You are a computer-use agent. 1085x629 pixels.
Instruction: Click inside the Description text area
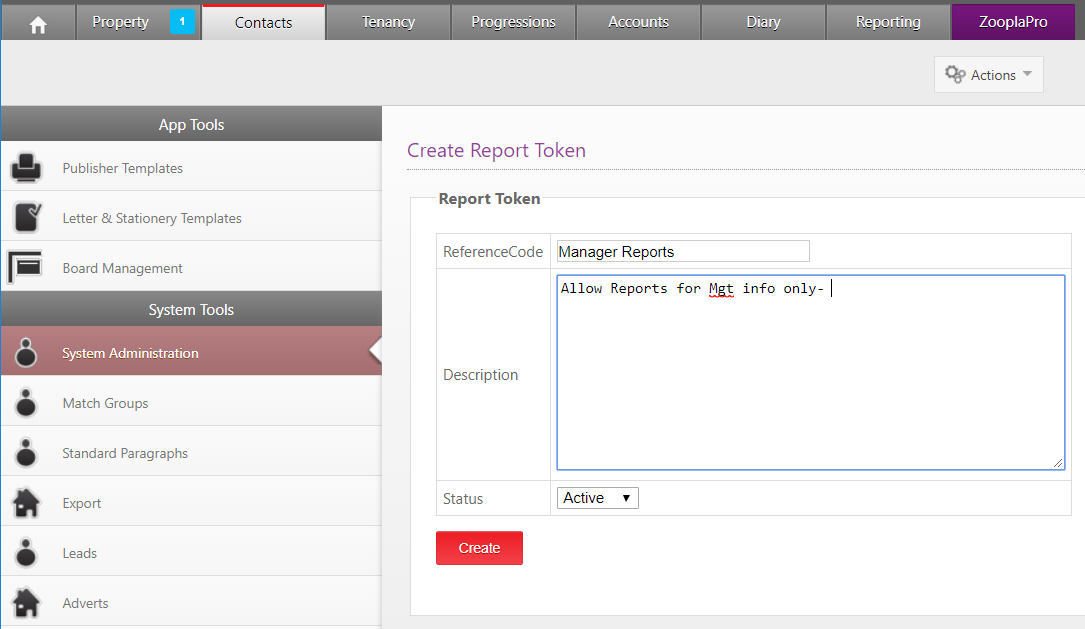click(810, 372)
